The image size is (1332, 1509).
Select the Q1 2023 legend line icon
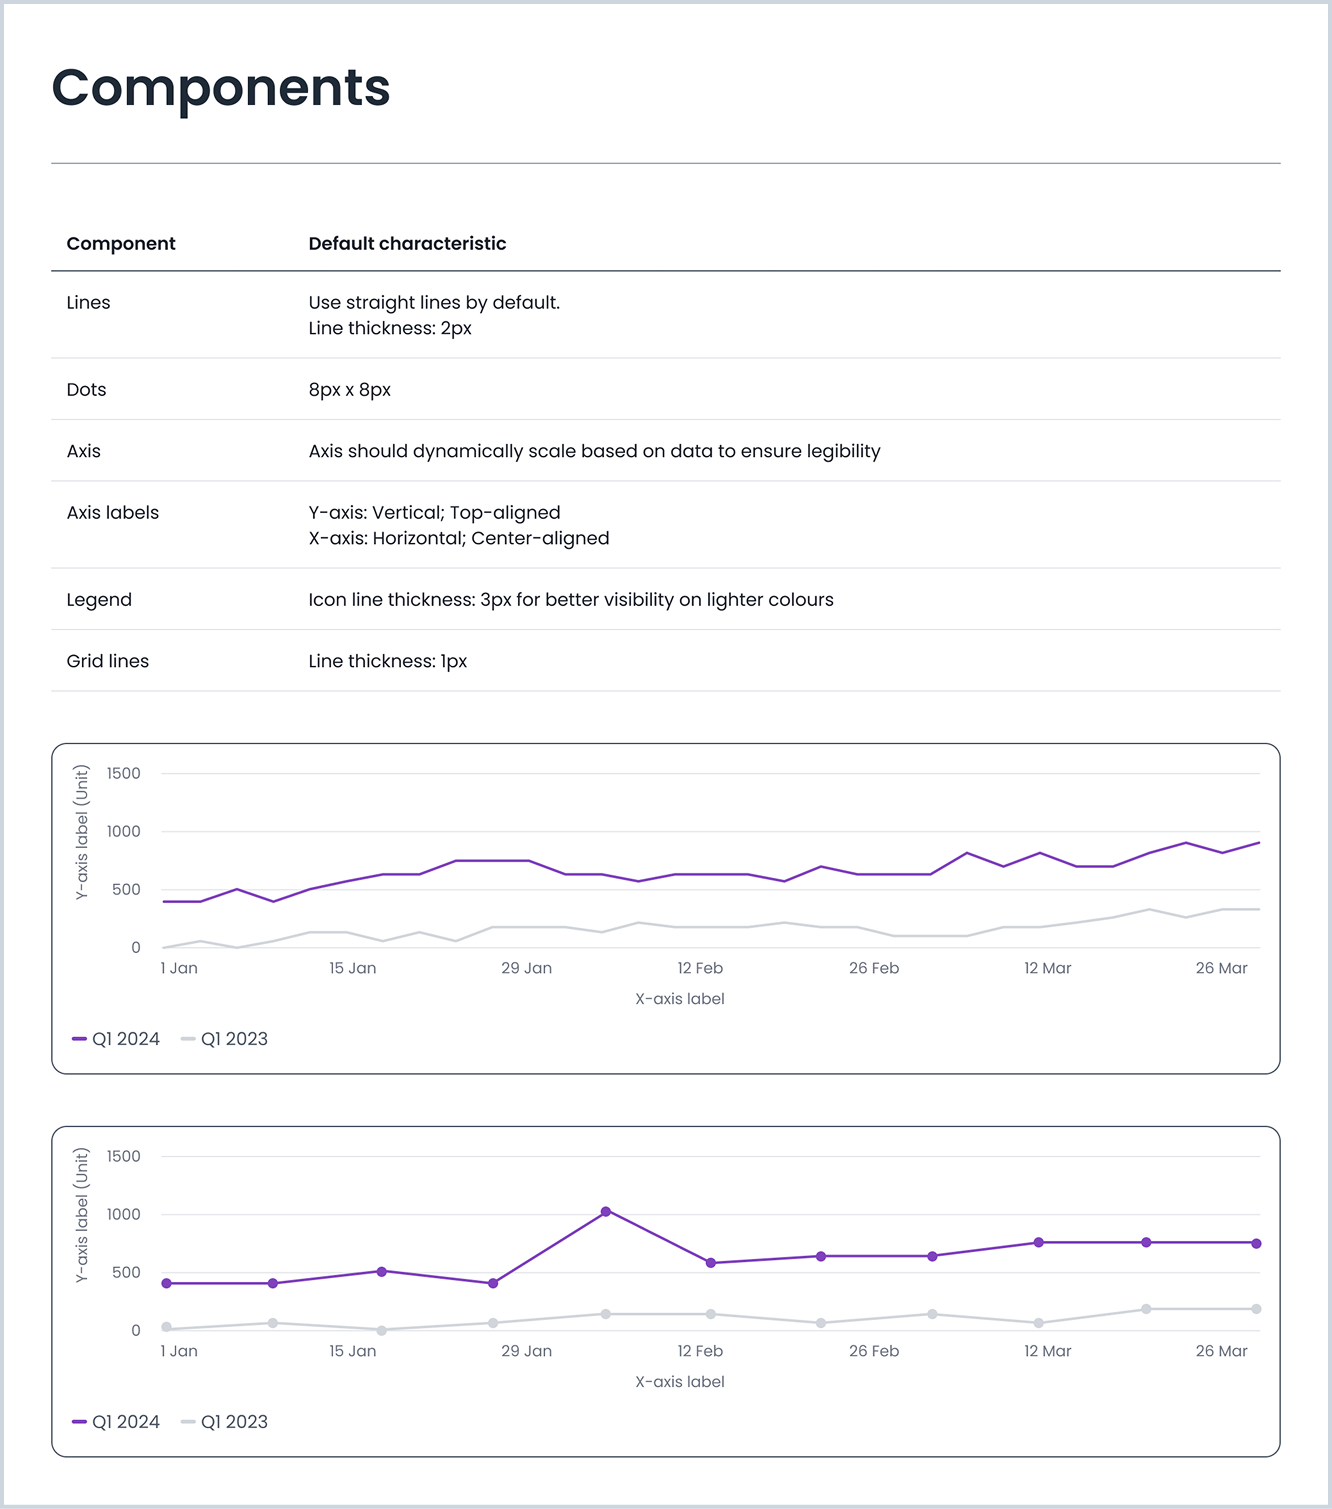coord(186,1038)
